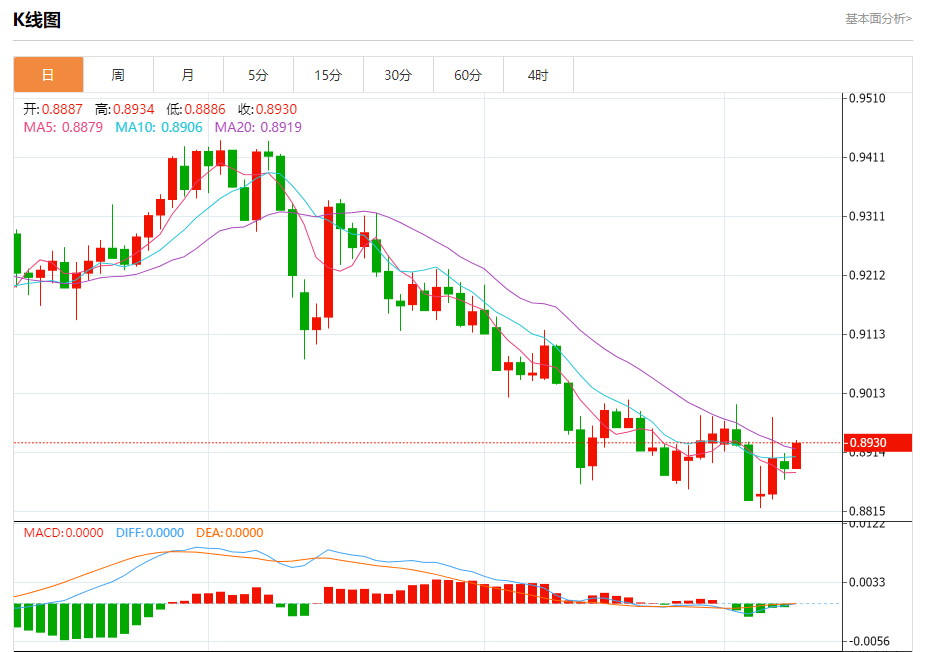Open the 60分 interval tab
The height and width of the screenshot is (652, 925).
[x=468, y=75]
